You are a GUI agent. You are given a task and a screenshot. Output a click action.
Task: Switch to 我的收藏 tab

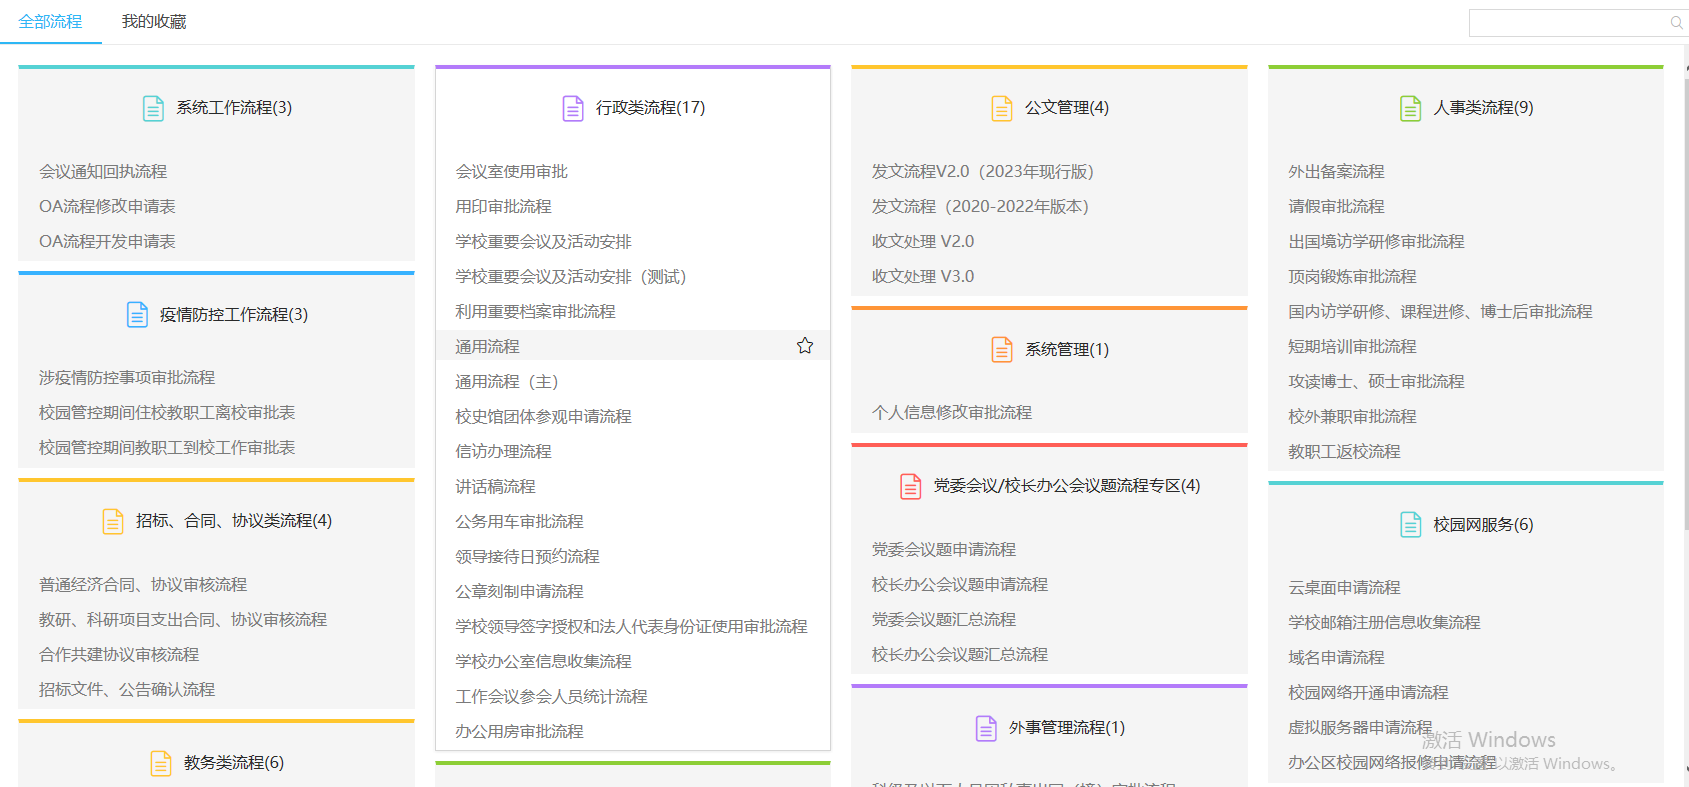coord(154,22)
